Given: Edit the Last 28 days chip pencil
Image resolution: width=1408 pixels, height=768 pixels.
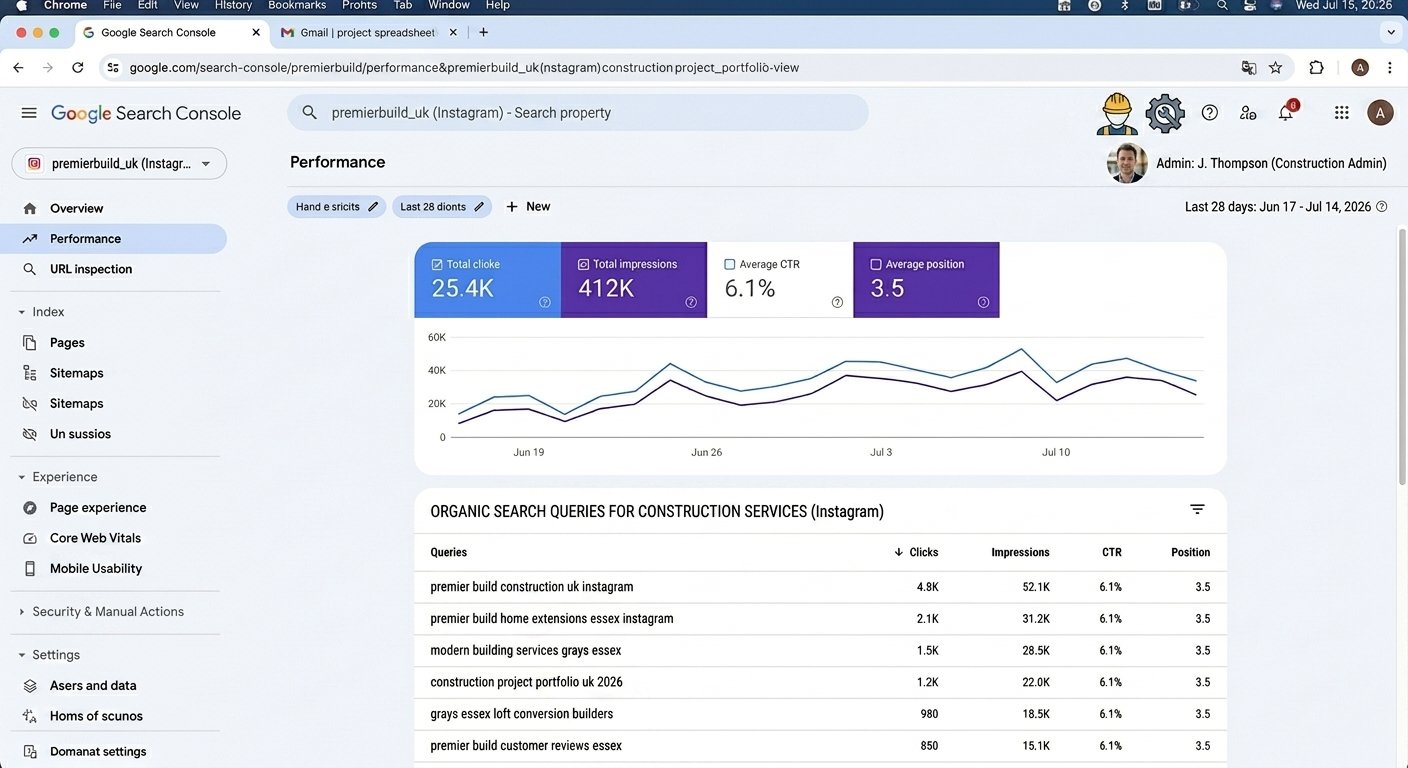Looking at the screenshot, I should 479,207.
